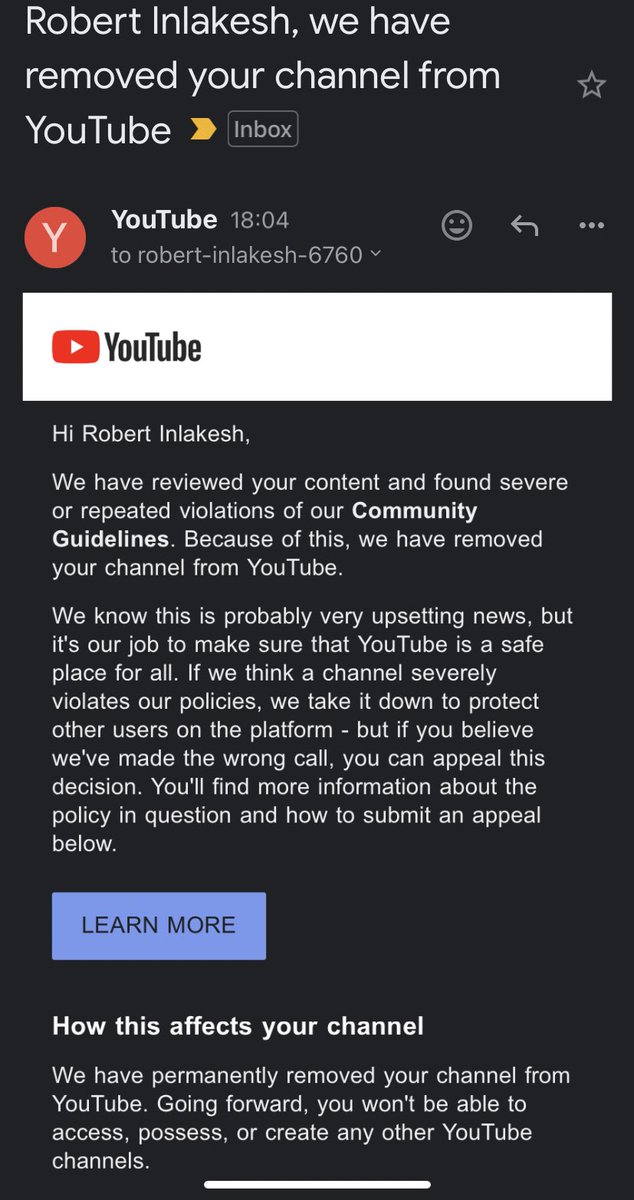Expand recipient details chevron

pyautogui.click(x=376, y=254)
